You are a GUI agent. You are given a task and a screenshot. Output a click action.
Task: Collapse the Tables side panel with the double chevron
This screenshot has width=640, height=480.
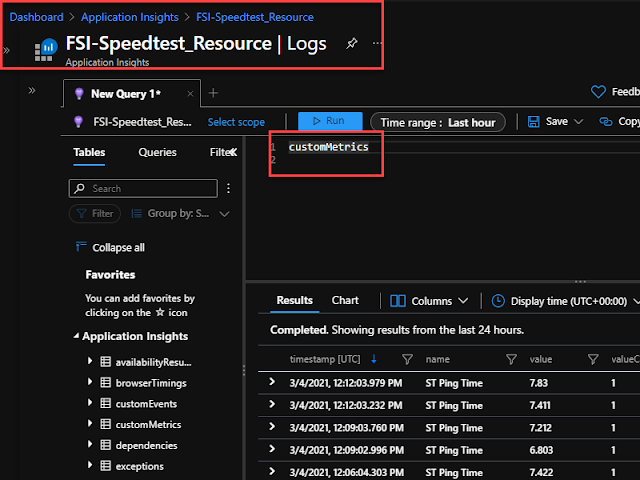233,152
